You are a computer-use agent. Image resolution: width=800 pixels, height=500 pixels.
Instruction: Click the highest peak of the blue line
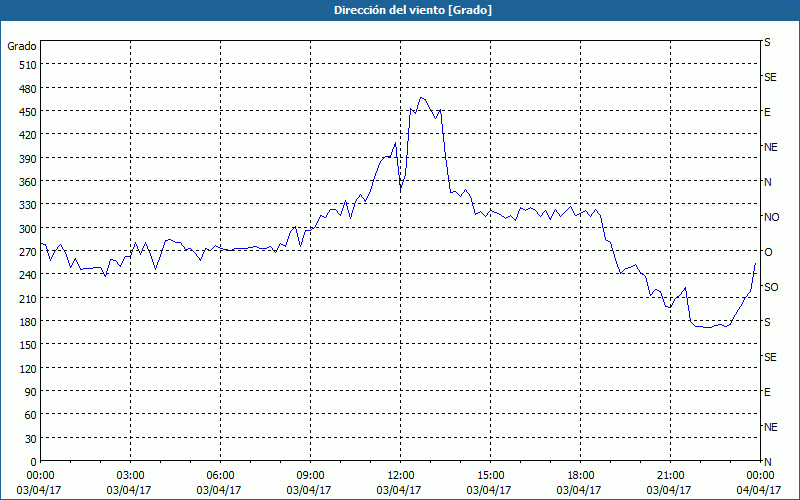coord(421,97)
